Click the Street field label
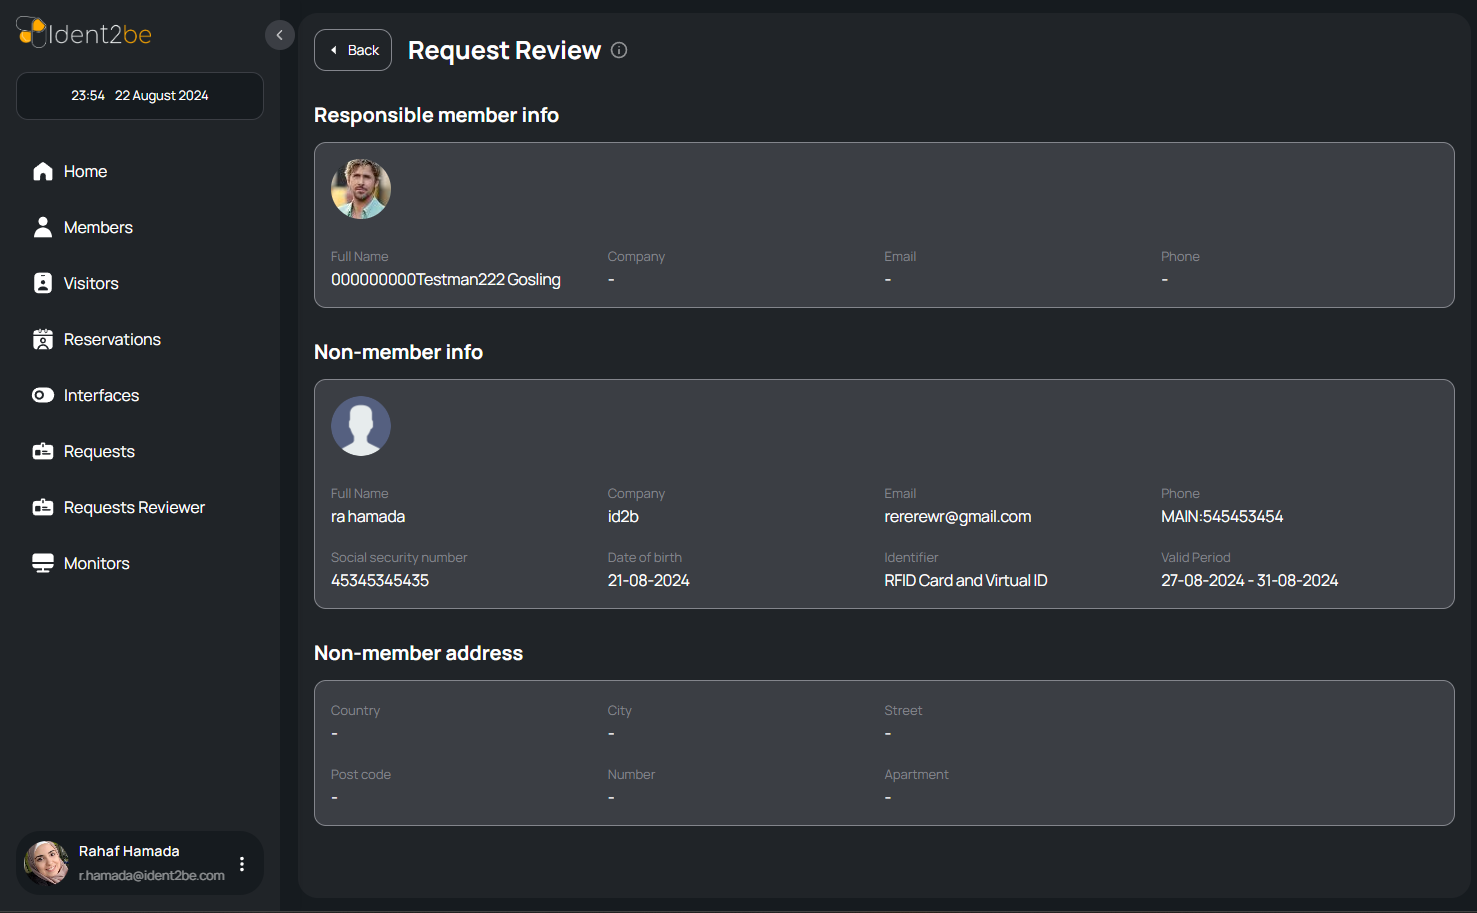The image size is (1477, 913). pyautogui.click(x=903, y=710)
